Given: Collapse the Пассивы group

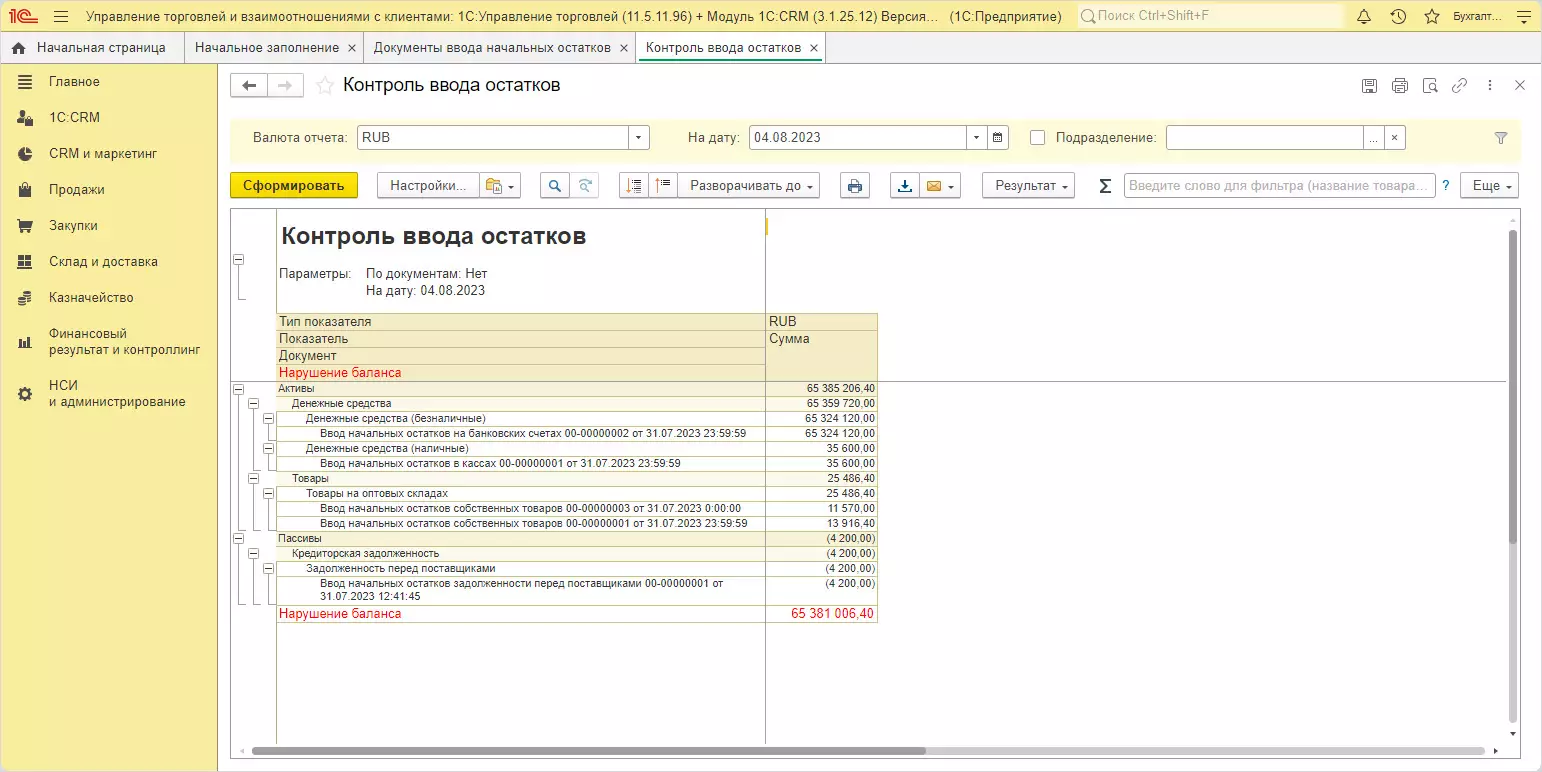Looking at the screenshot, I should pyautogui.click(x=238, y=538).
